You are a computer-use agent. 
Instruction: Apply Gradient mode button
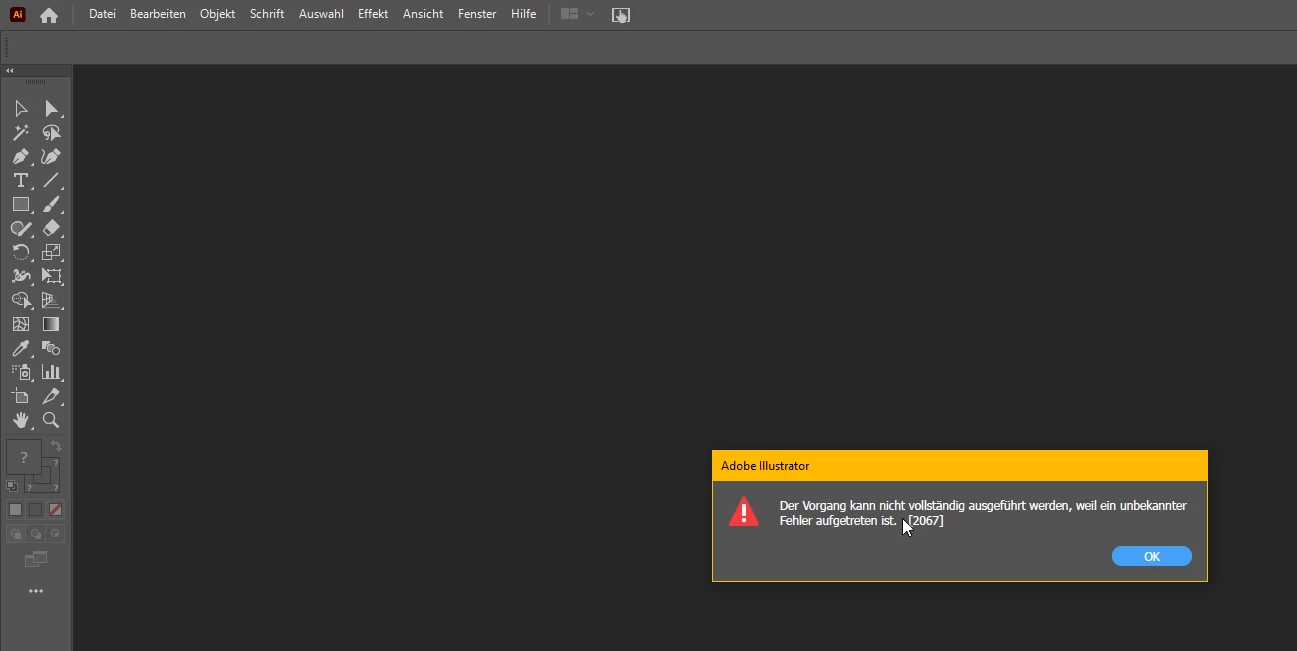tap(35, 510)
